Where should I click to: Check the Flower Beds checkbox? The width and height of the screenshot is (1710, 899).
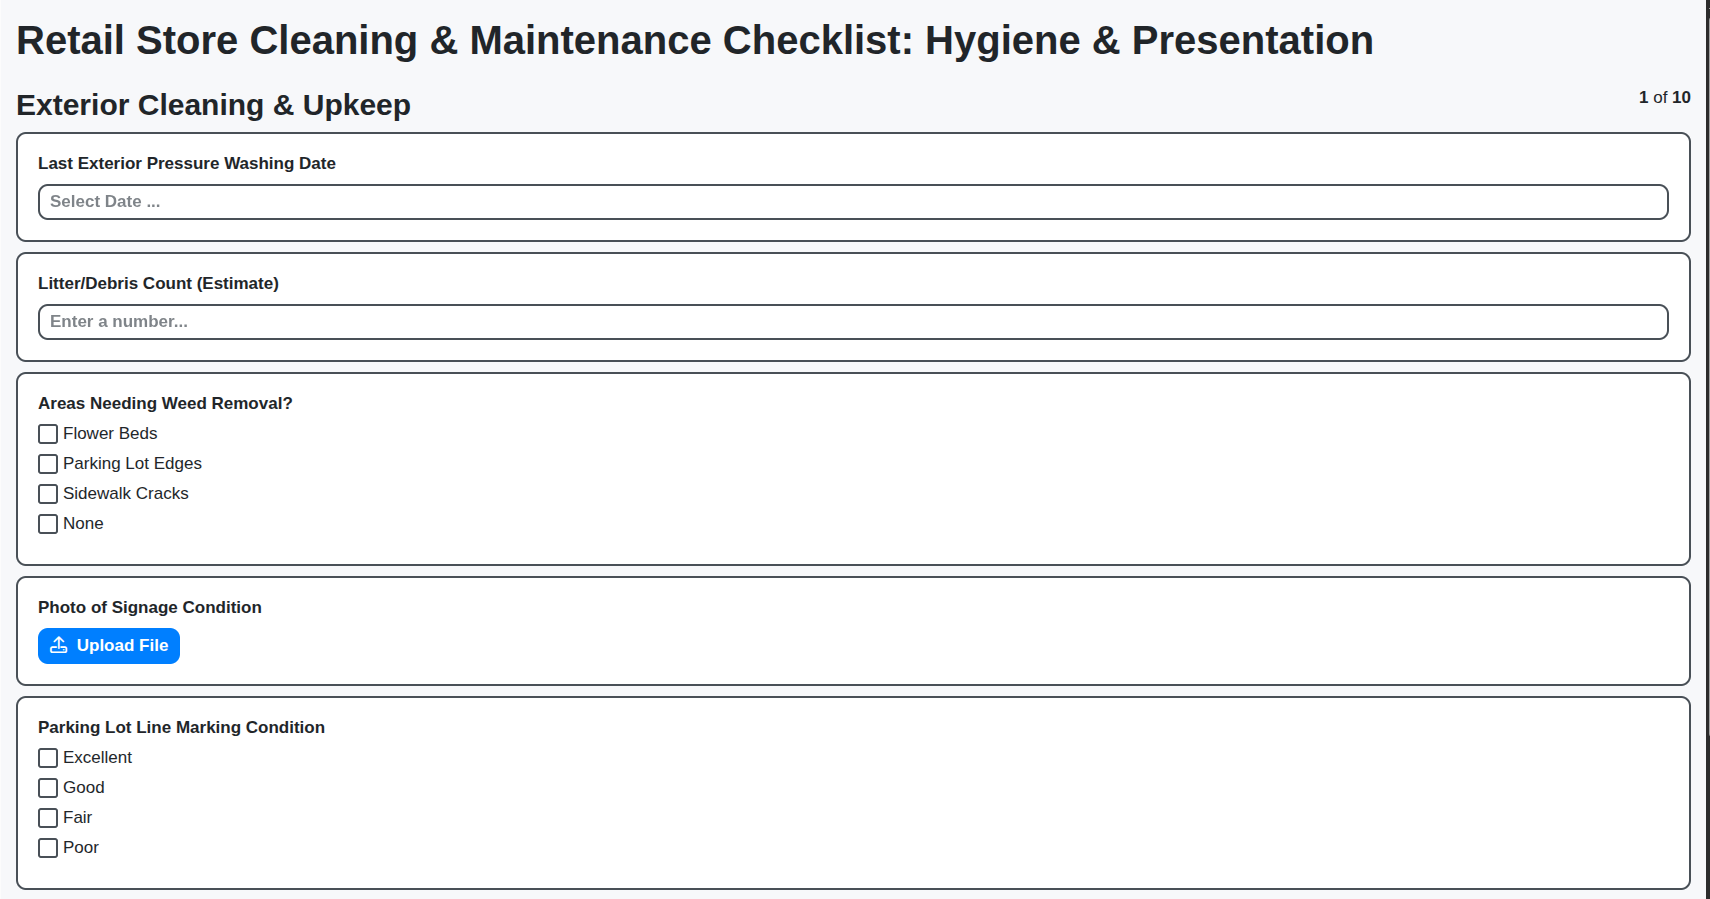click(47, 433)
